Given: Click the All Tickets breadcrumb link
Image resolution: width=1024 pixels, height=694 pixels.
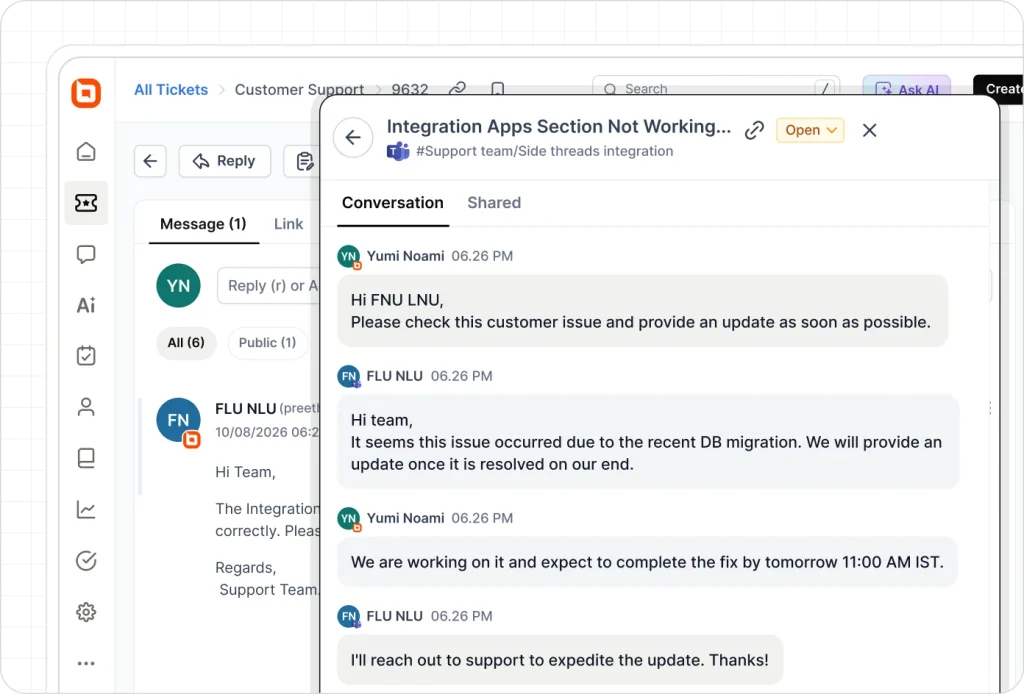Looking at the screenshot, I should click(171, 89).
